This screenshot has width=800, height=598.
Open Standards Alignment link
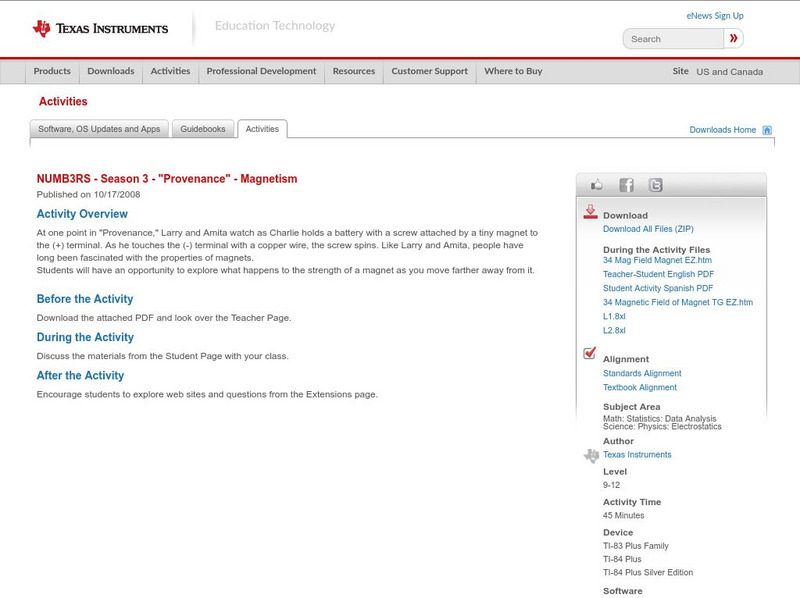pos(642,373)
